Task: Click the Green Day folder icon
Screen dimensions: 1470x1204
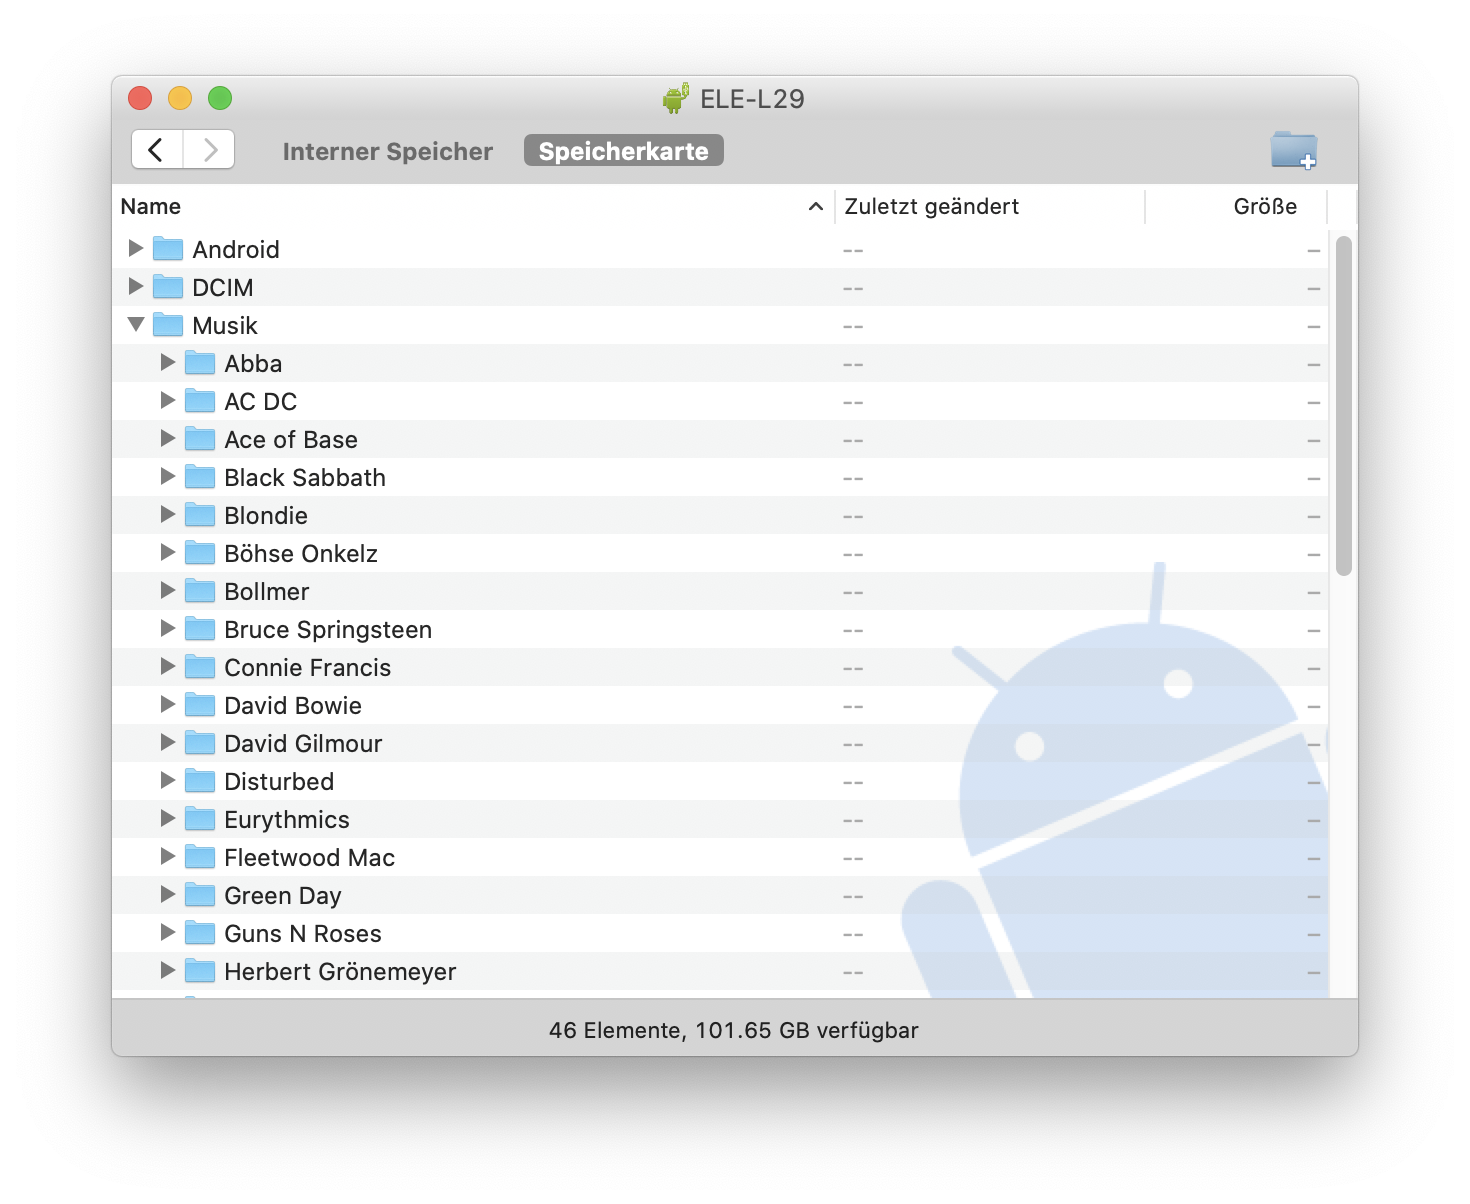Action: (200, 894)
